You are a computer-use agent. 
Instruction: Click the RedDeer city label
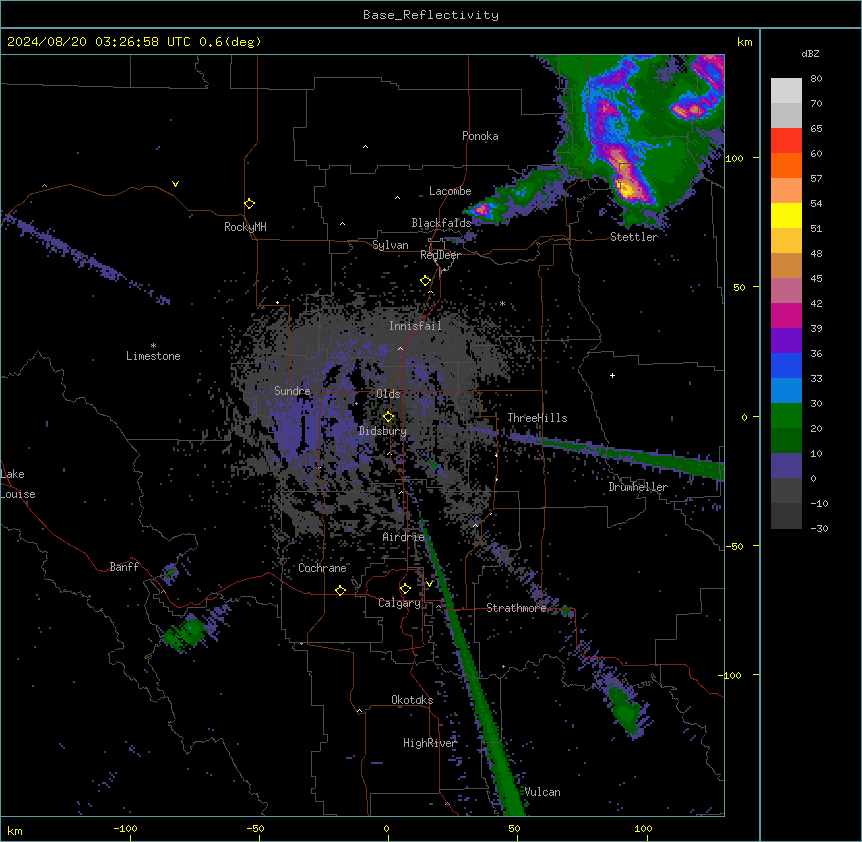[x=440, y=255]
